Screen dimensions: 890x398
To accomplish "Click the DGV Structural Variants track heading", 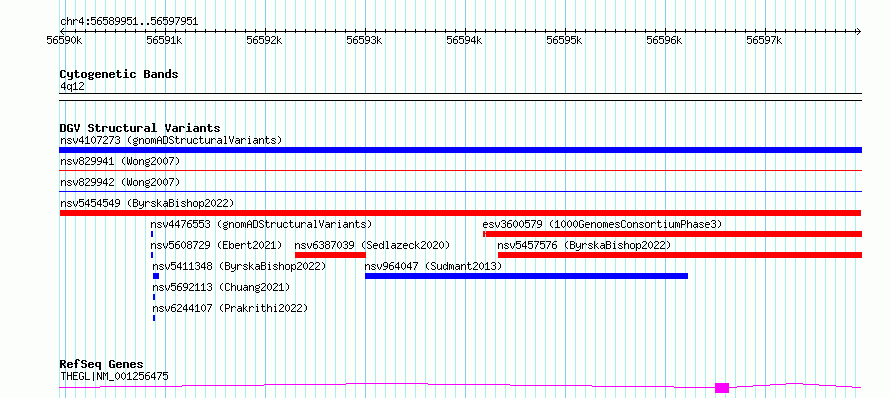I will [x=140, y=128].
